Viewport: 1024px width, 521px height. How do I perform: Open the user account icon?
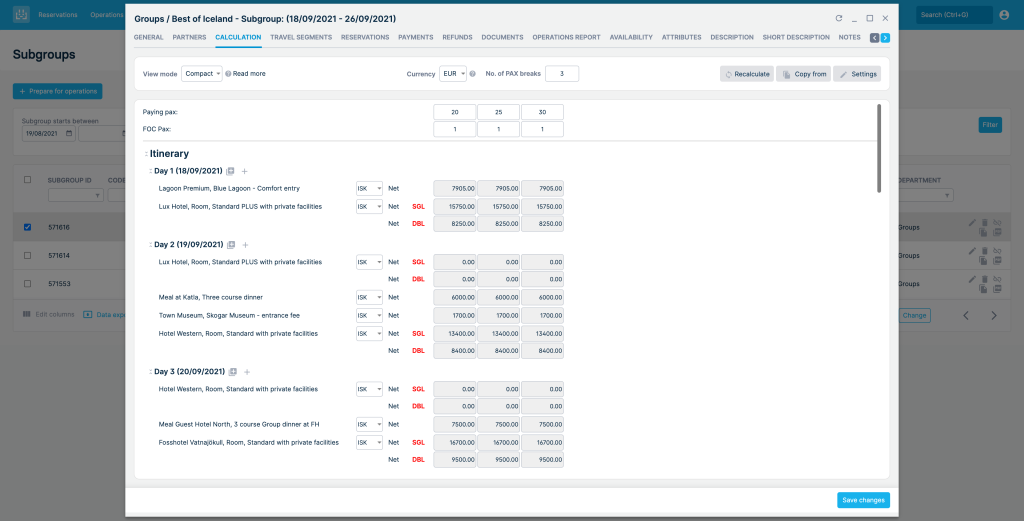point(1004,14)
